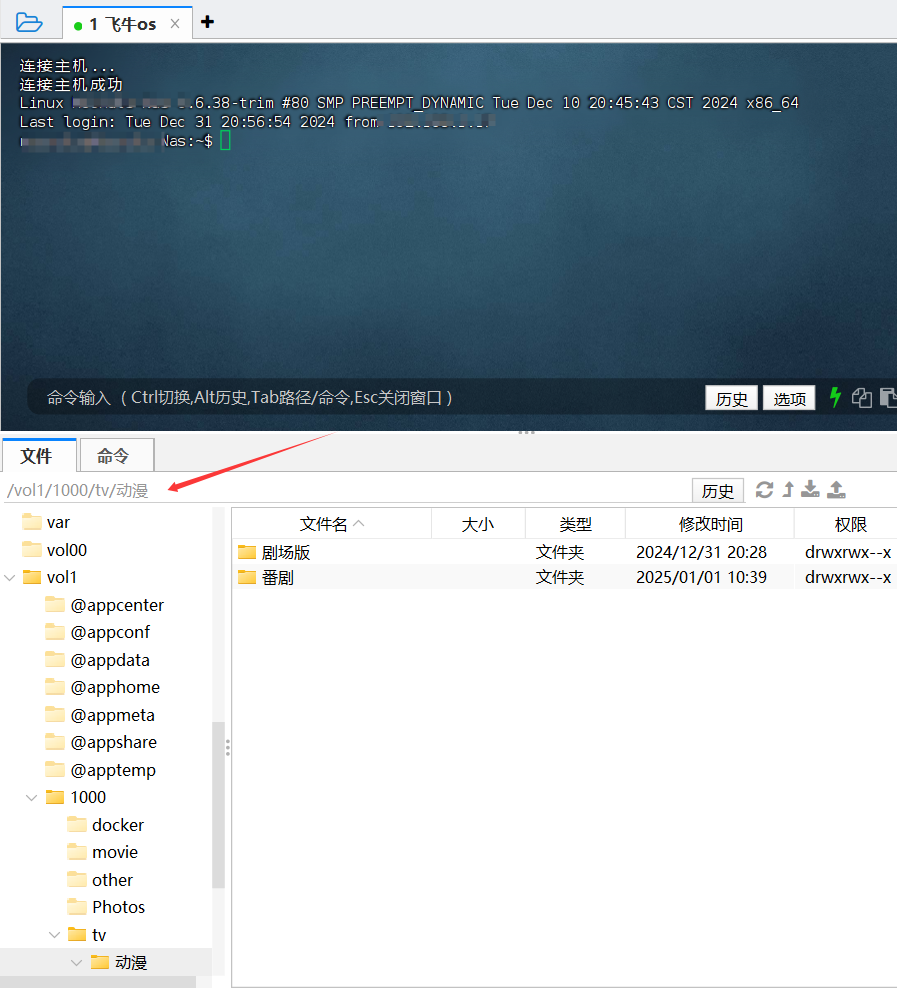Select the vol1 folder in tree
The width and height of the screenshot is (897, 988).
[x=49, y=577]
